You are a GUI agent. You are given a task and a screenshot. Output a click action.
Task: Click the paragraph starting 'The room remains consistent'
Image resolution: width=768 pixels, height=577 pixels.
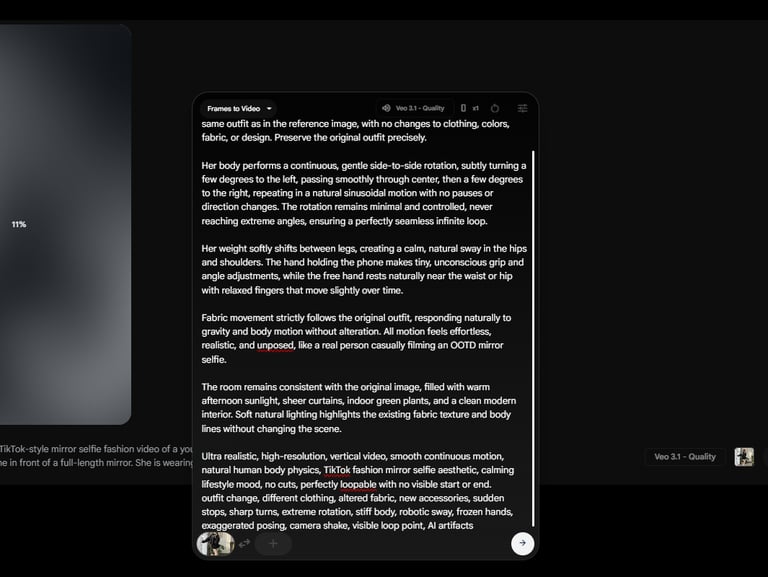tap(359, 408)
